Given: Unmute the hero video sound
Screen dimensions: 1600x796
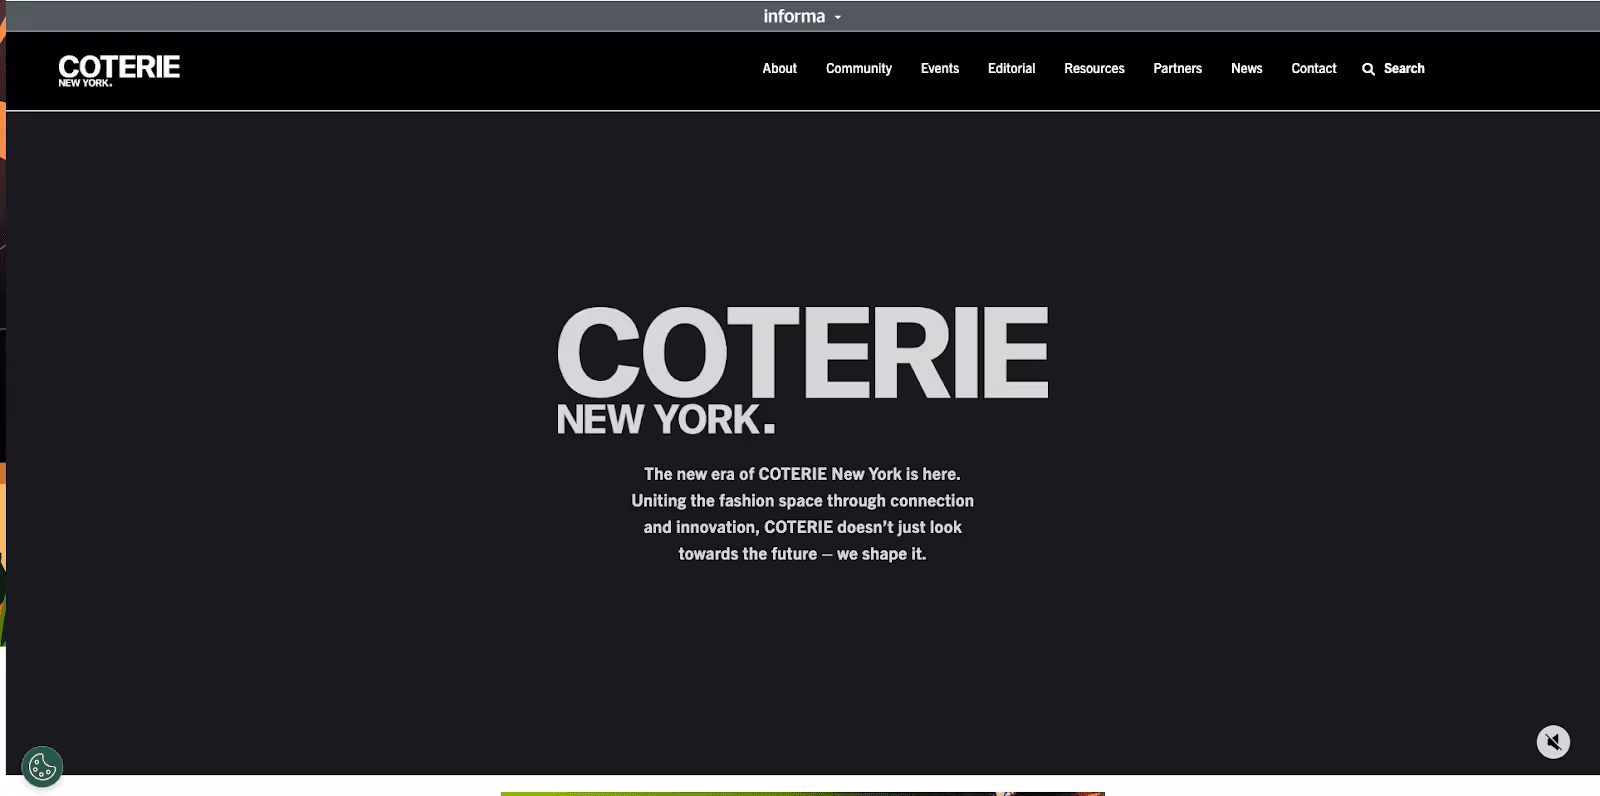Looking at the screenshot, I should click(x=1553, y=742).
